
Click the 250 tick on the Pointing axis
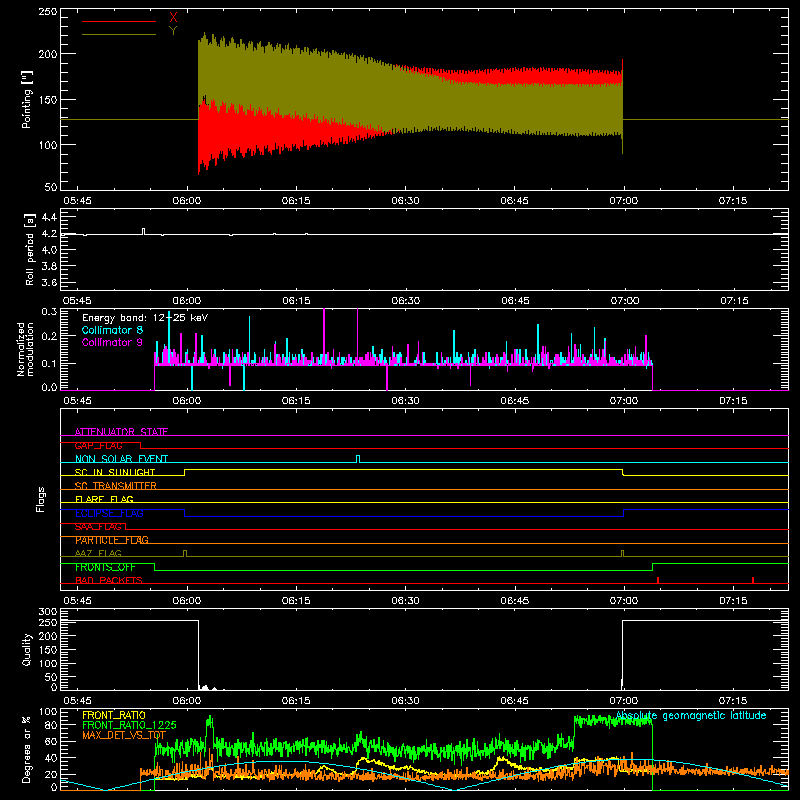pyautogui.click(x=48, y=12)
